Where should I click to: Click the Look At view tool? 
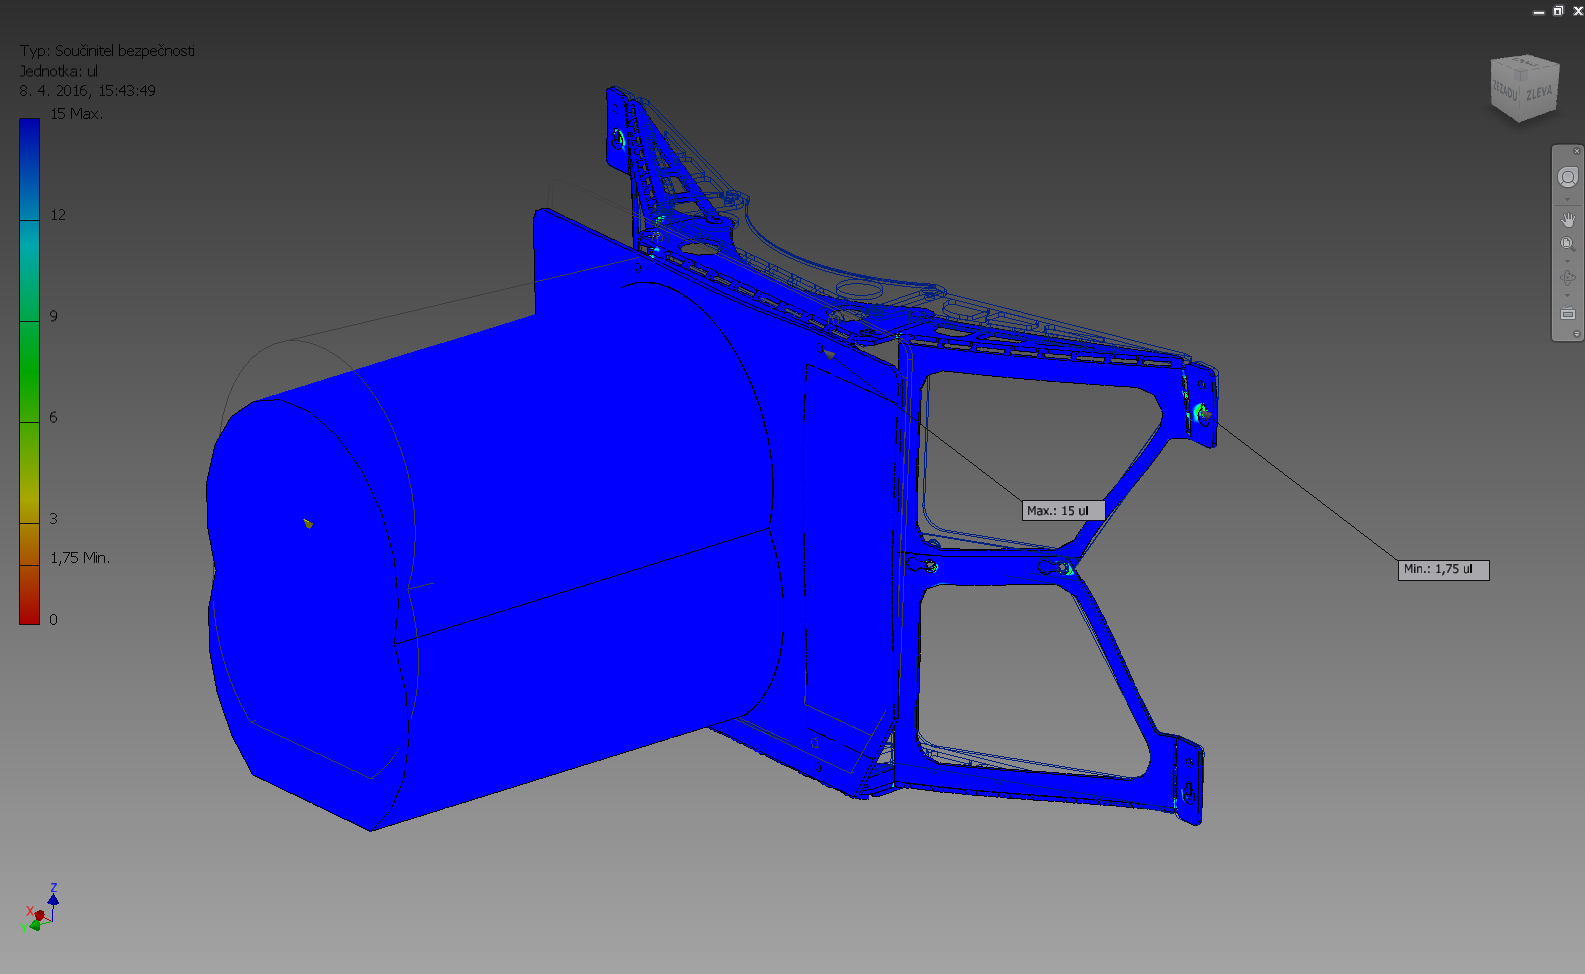(x=1567, y=313)
